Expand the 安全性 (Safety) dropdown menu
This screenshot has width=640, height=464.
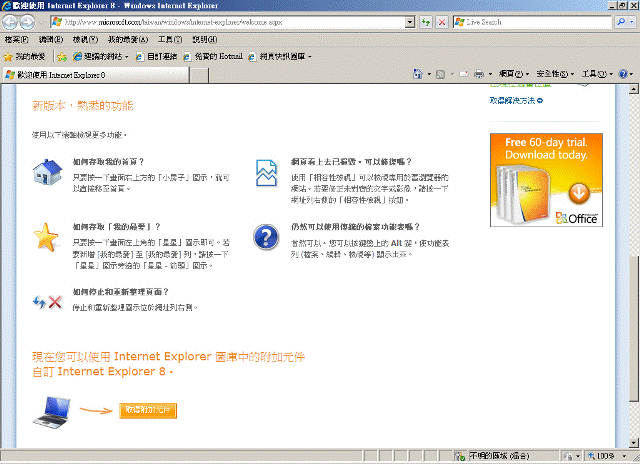pos(554,74)
